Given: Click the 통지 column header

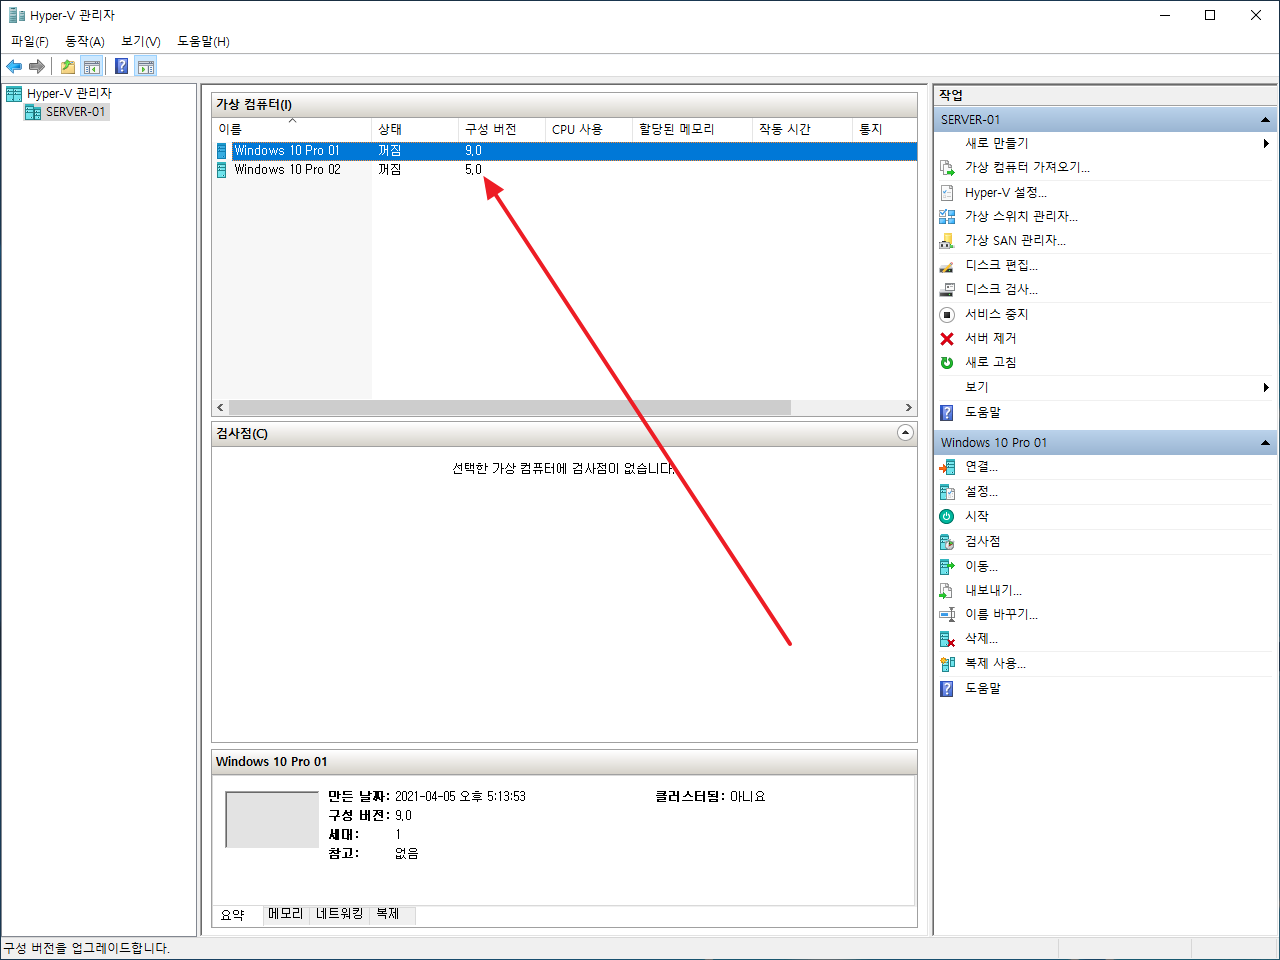Looking at the screenshot, I should (x=885, y=129).
